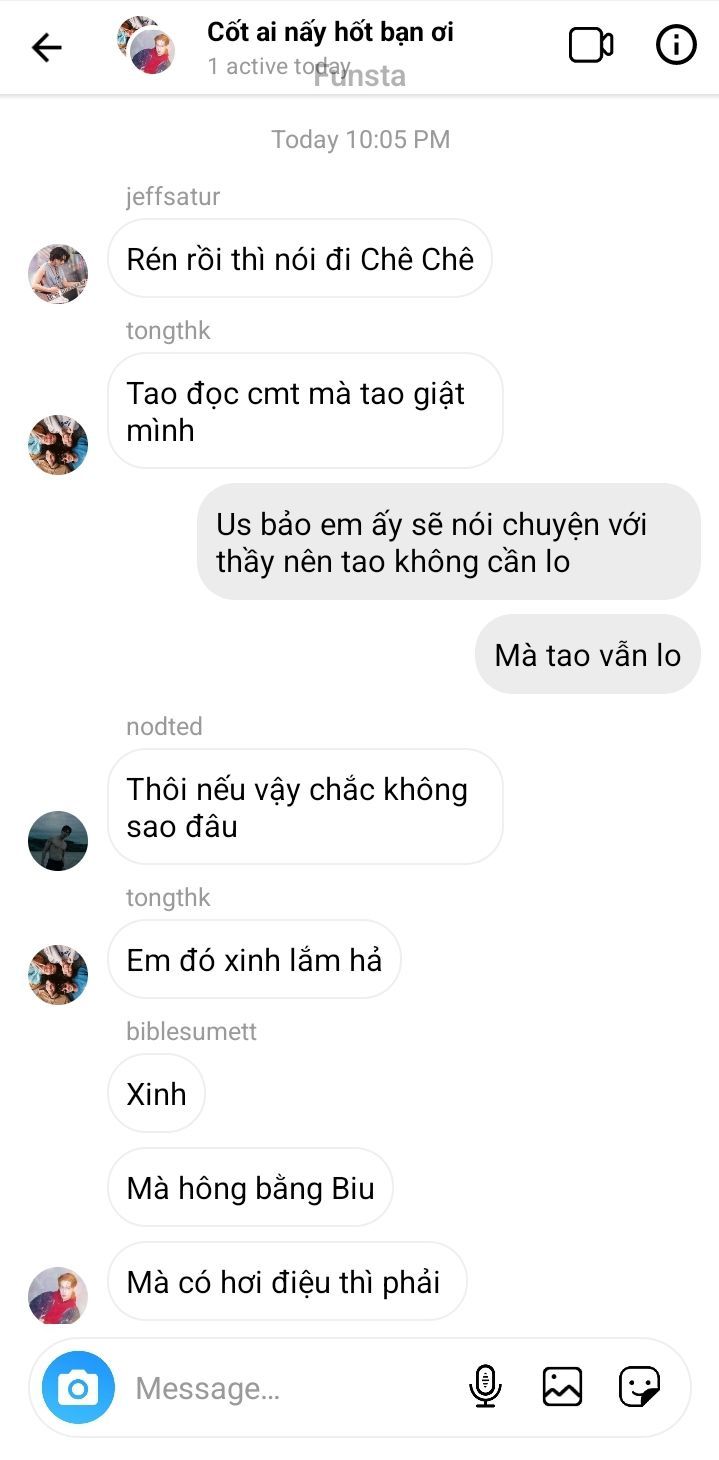Focus the Message input field
Screen dimensions: 719x1460
tap(290, 1388)
